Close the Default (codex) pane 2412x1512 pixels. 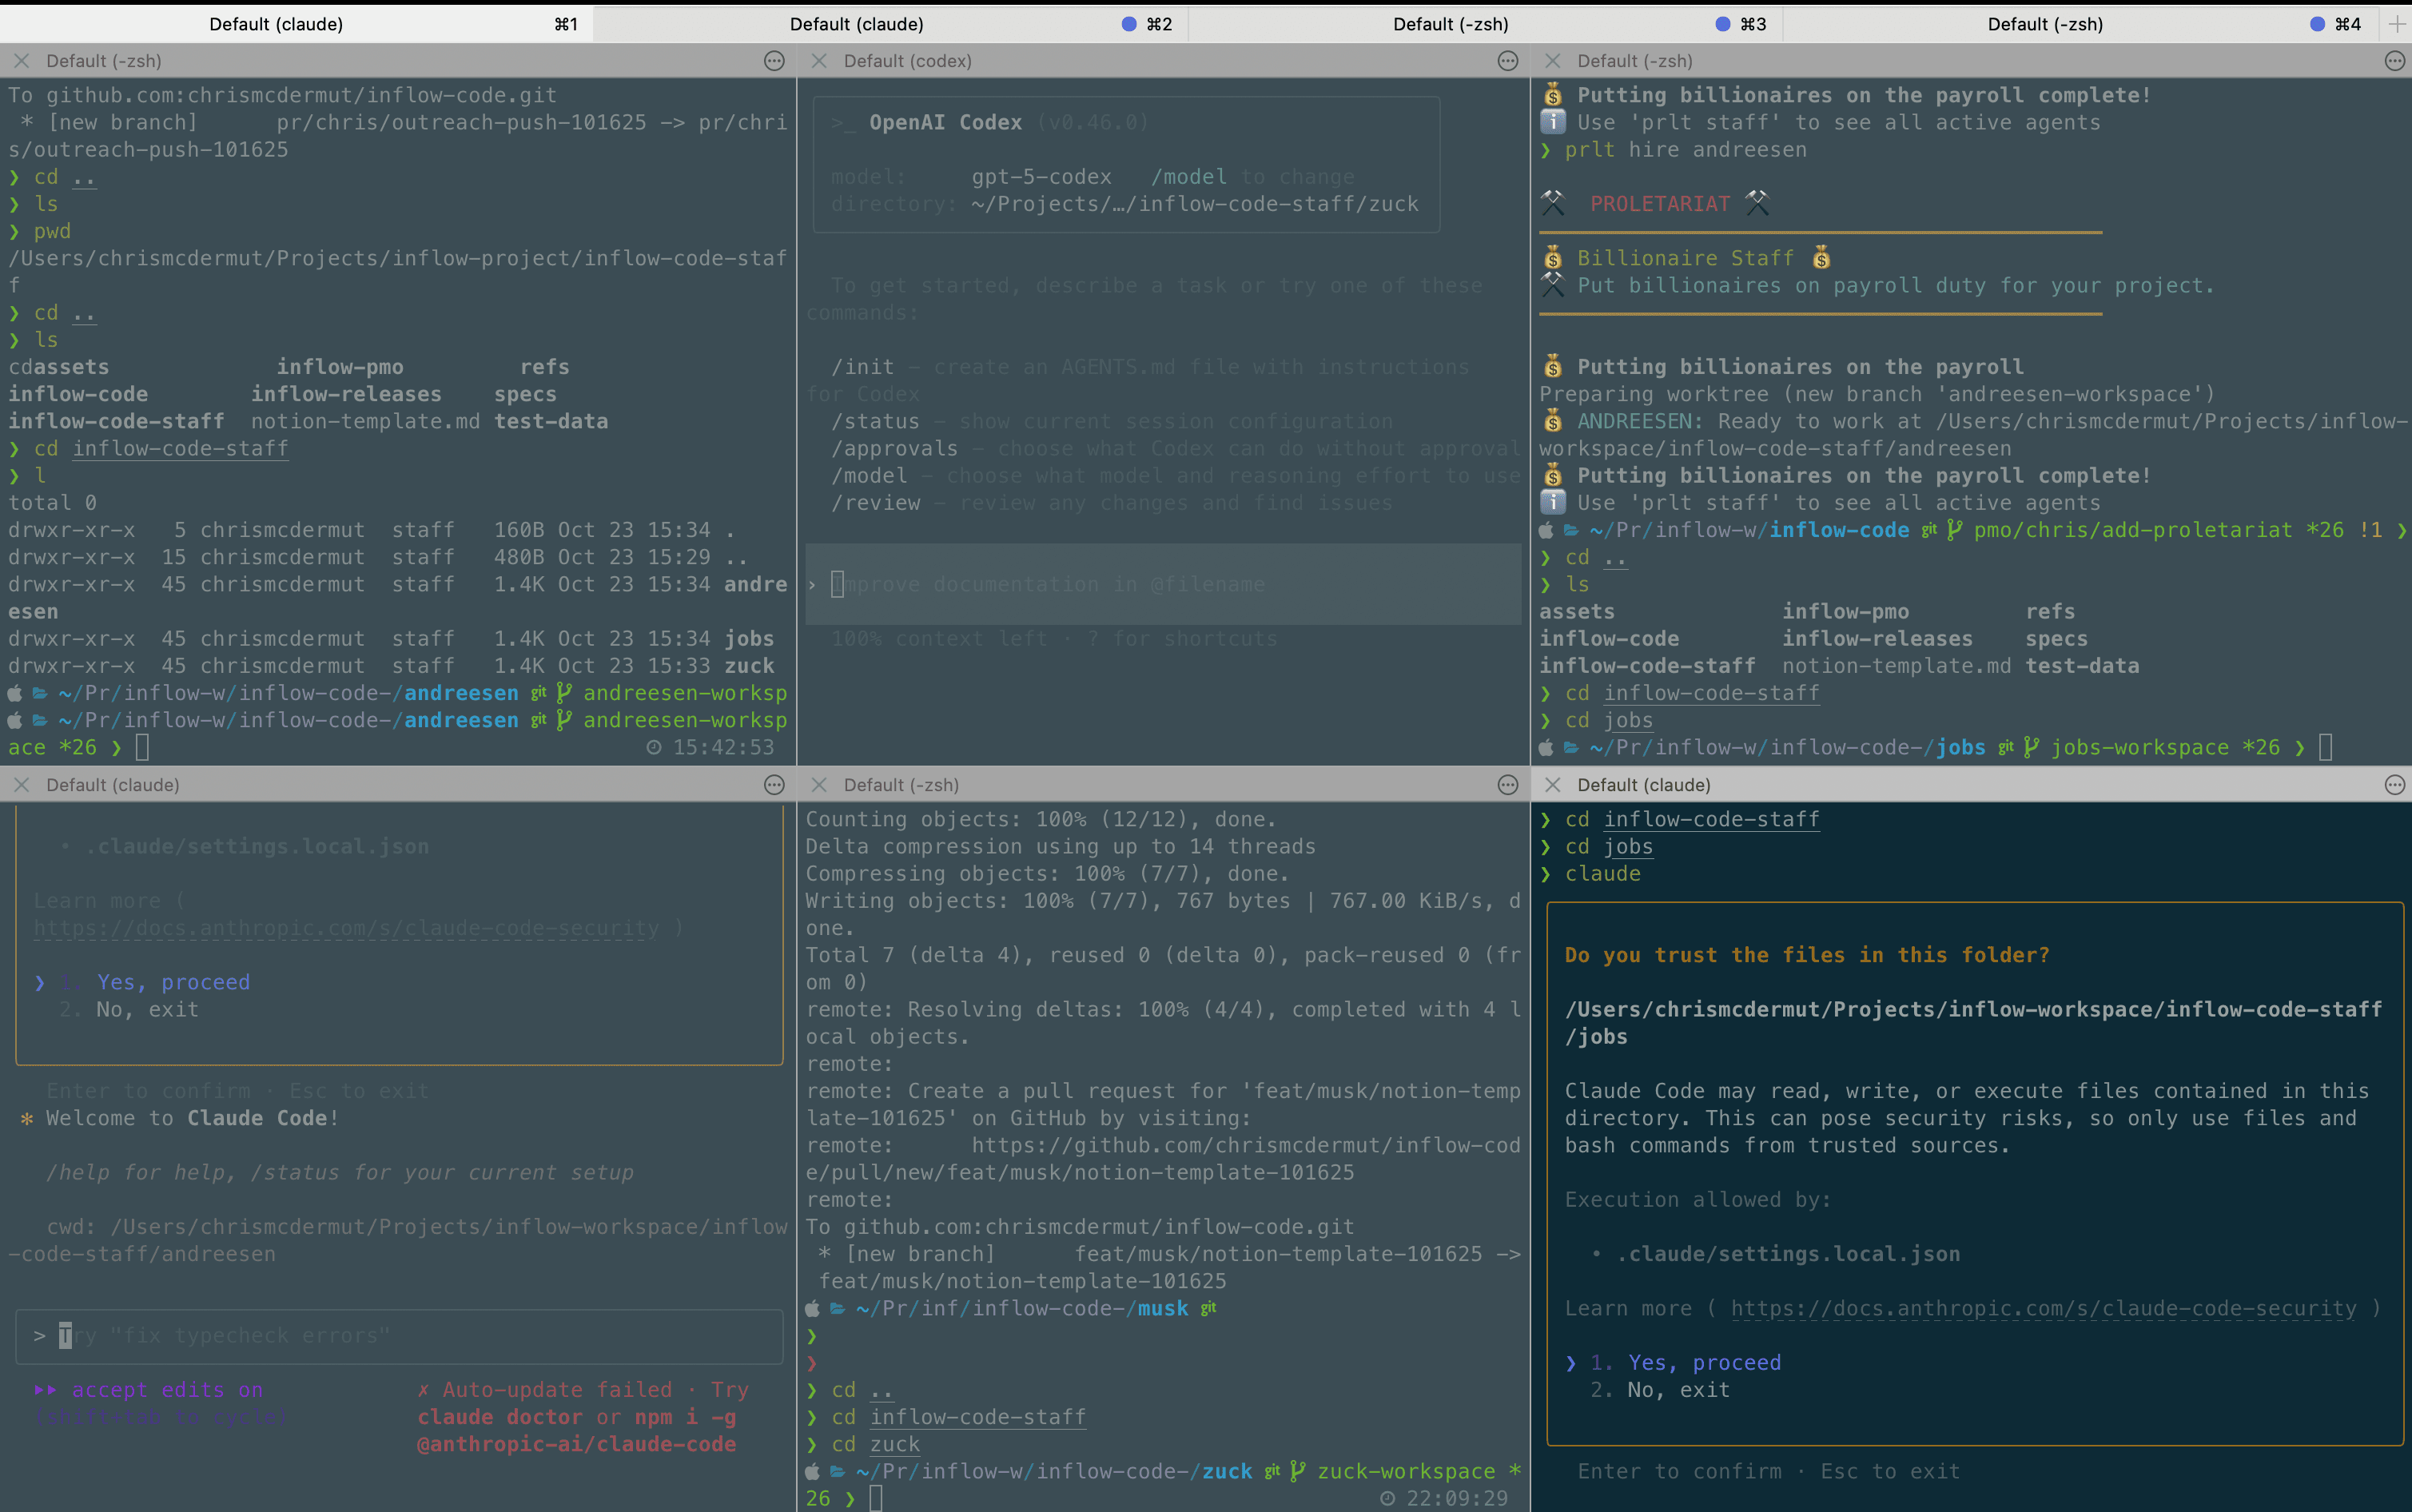coord(819,61)
